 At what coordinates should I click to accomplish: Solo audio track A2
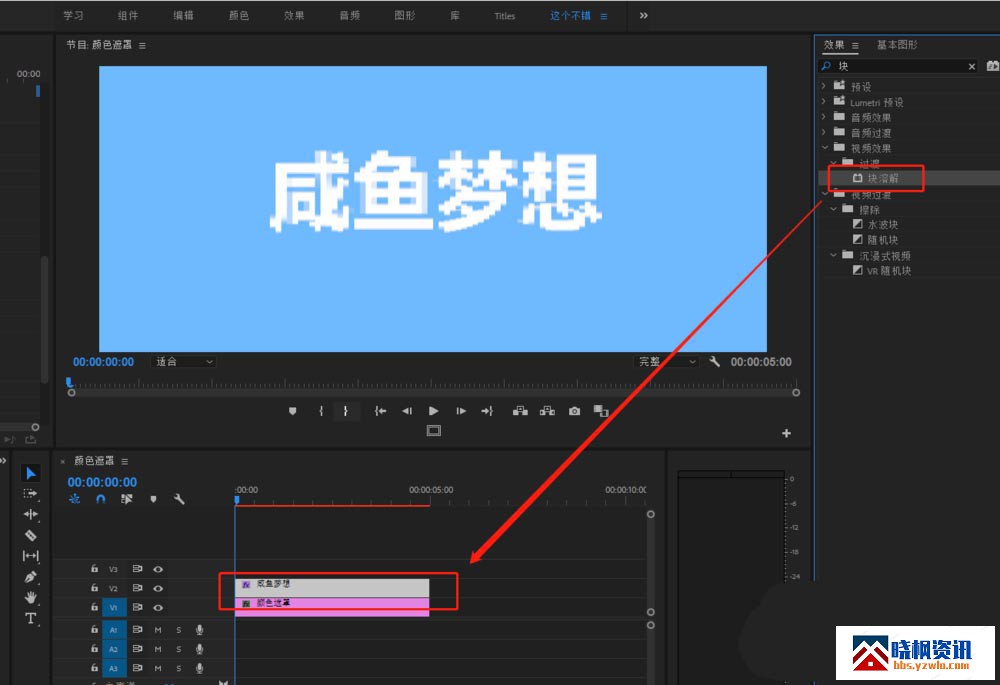(x=179, y=649)
